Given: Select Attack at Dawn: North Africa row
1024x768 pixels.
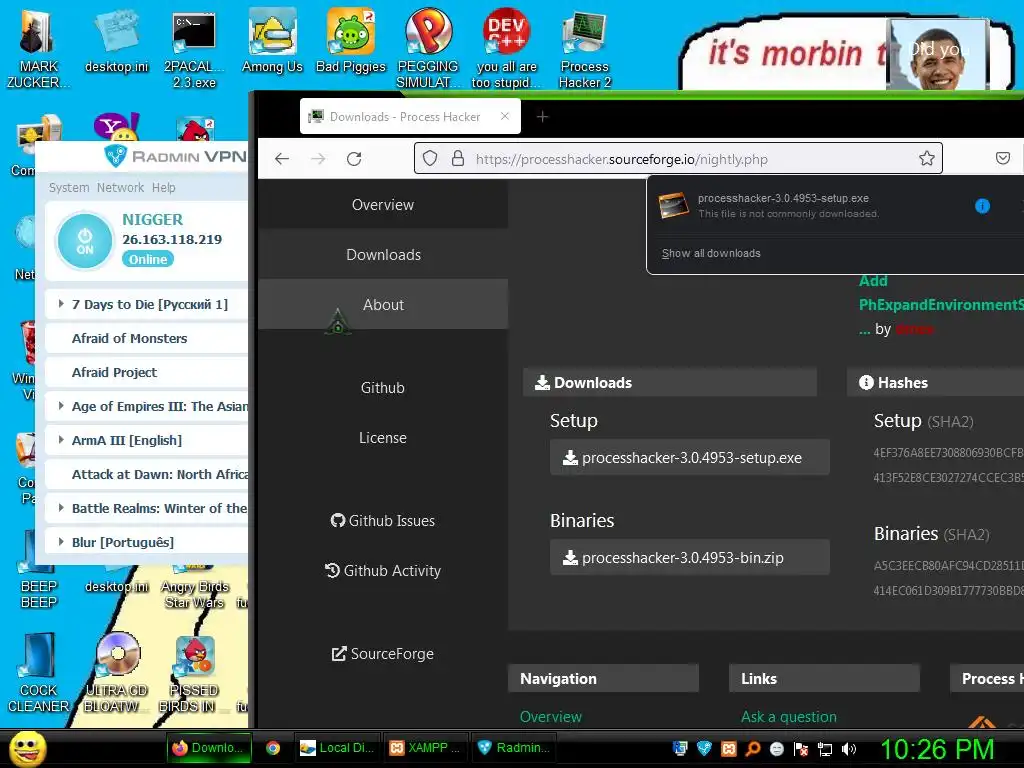Looking at the screenshot, I should coord(146,474).
